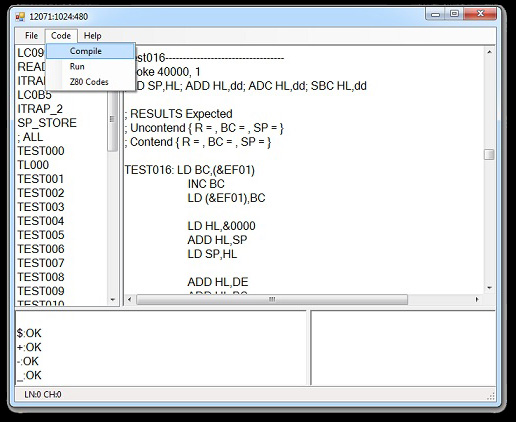Image resolution: width=516 pixels, height=422 pixels.
Task: Select TEST007 in the label list
Action: (41, 263)
